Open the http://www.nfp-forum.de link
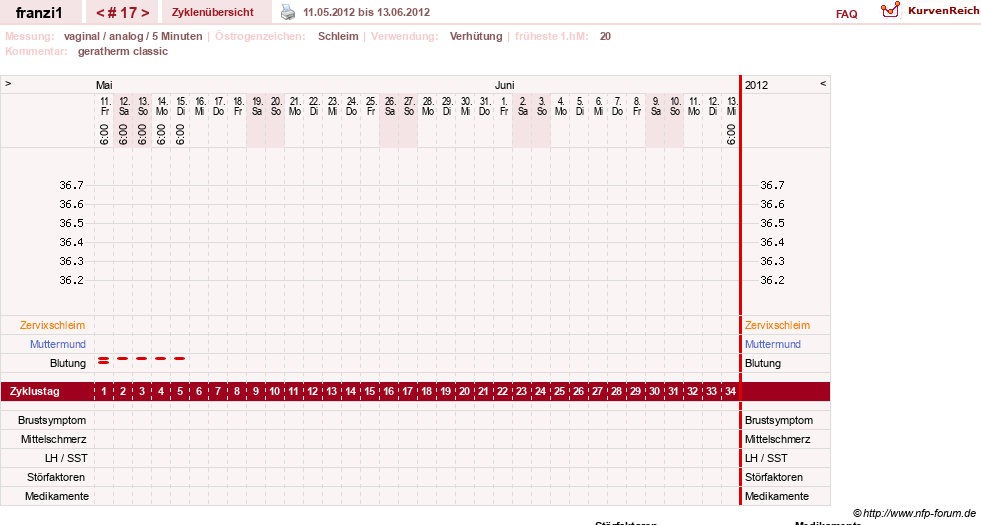 (x=920, y=513)
